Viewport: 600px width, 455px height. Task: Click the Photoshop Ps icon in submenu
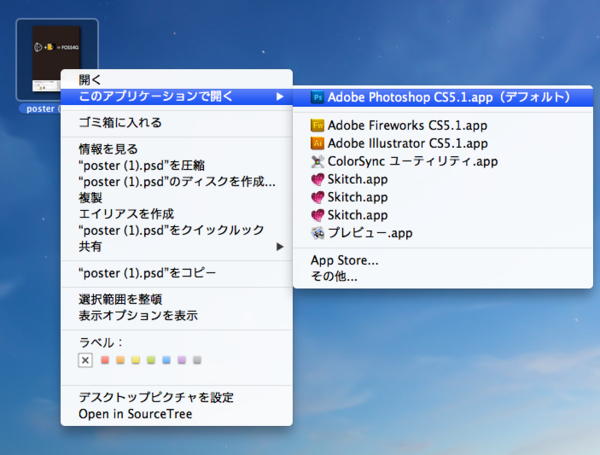[x=318, y=98]
